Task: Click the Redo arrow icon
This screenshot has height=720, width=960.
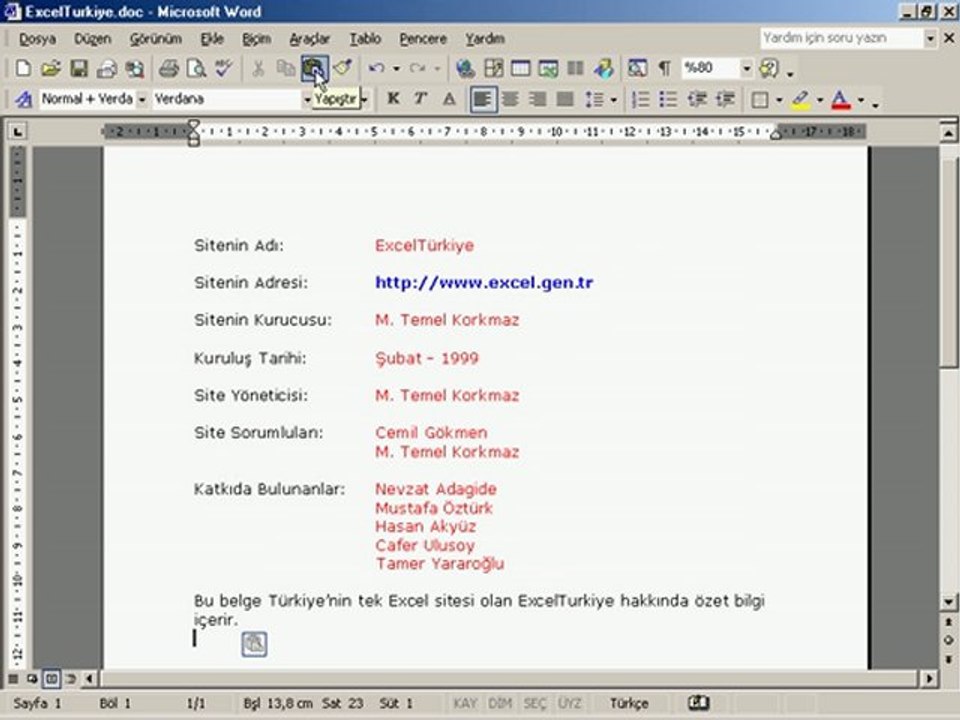Action: coord(418,68)
